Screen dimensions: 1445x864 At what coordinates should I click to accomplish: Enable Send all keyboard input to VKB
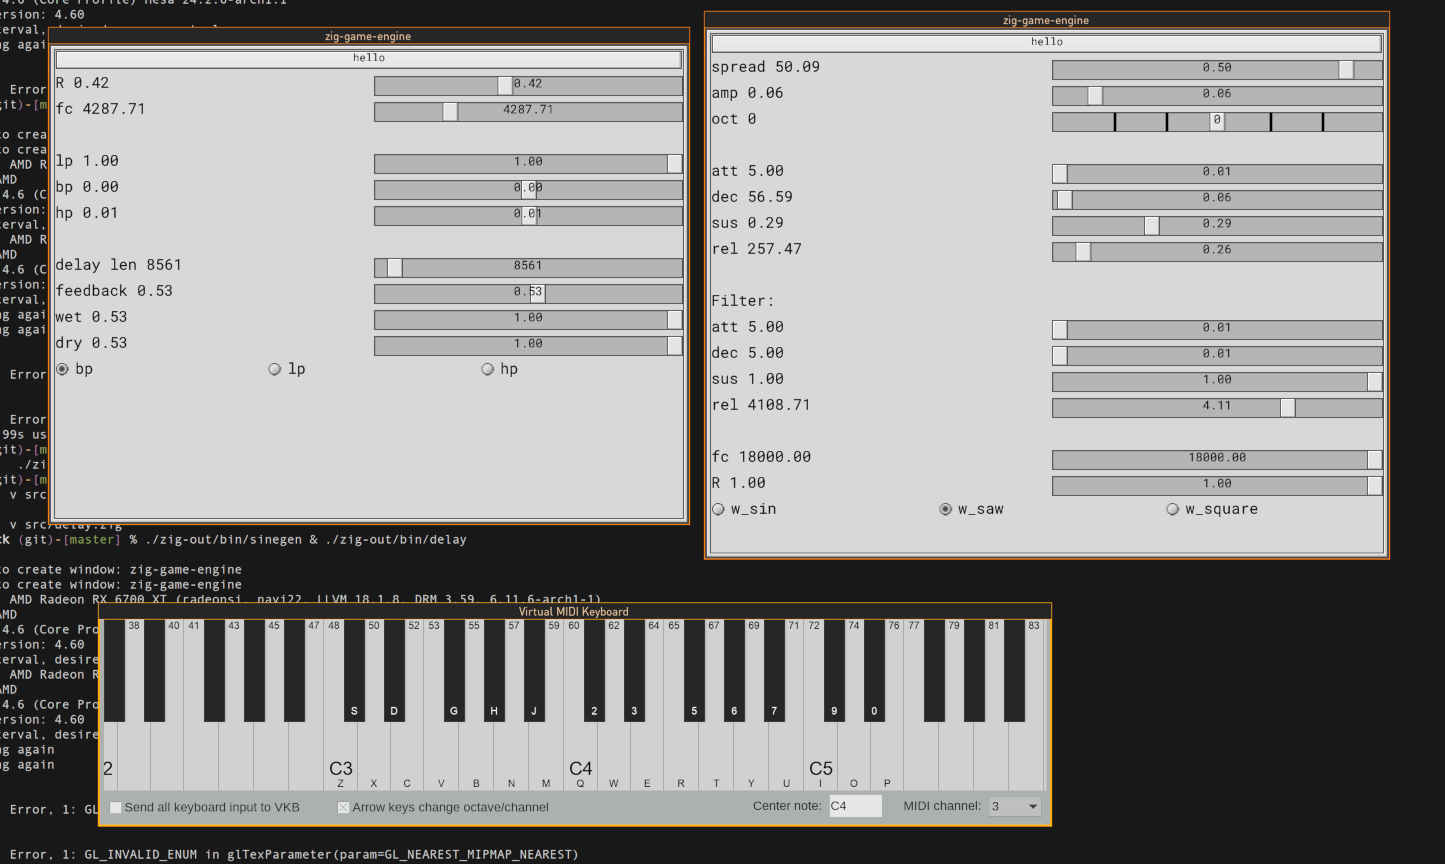[116, 807]
